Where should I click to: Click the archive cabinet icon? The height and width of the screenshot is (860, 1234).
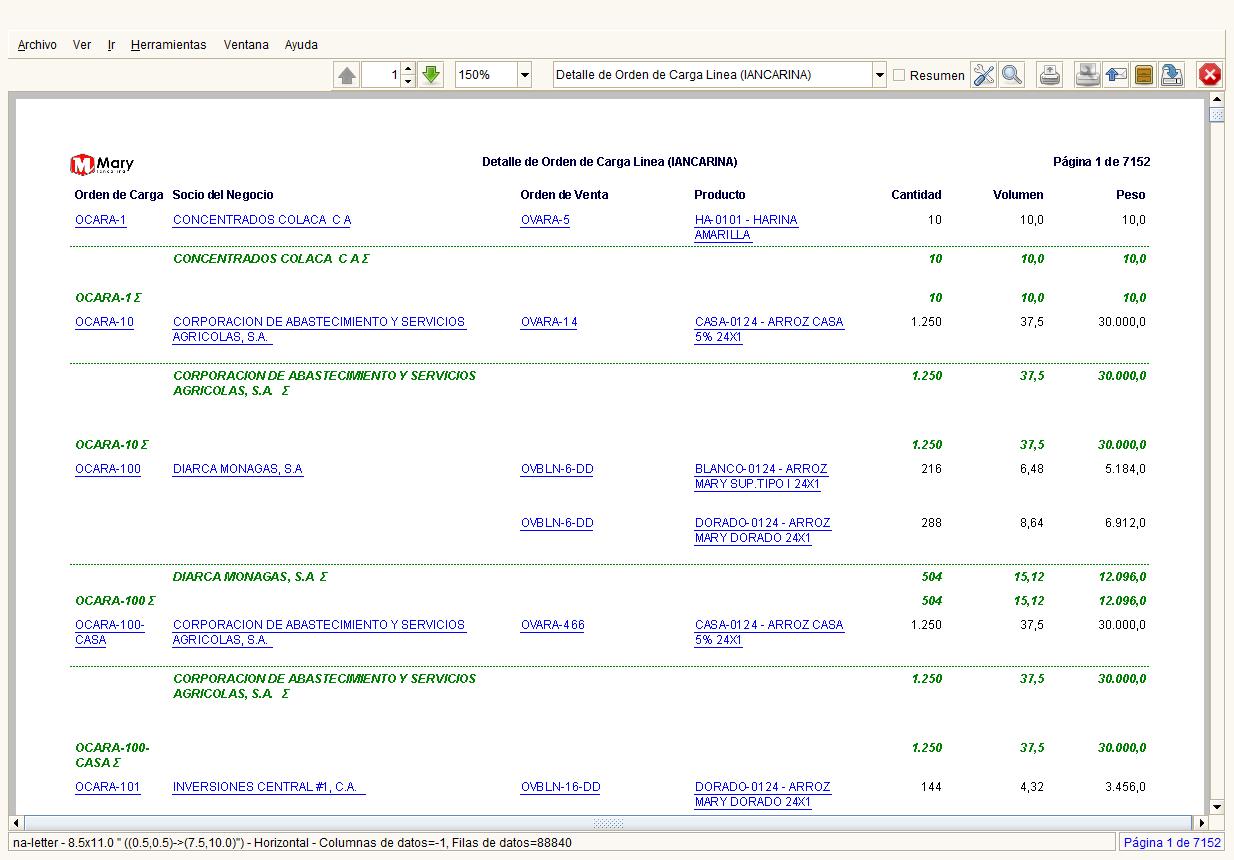pyautogui.click(x=1144, y=75)
